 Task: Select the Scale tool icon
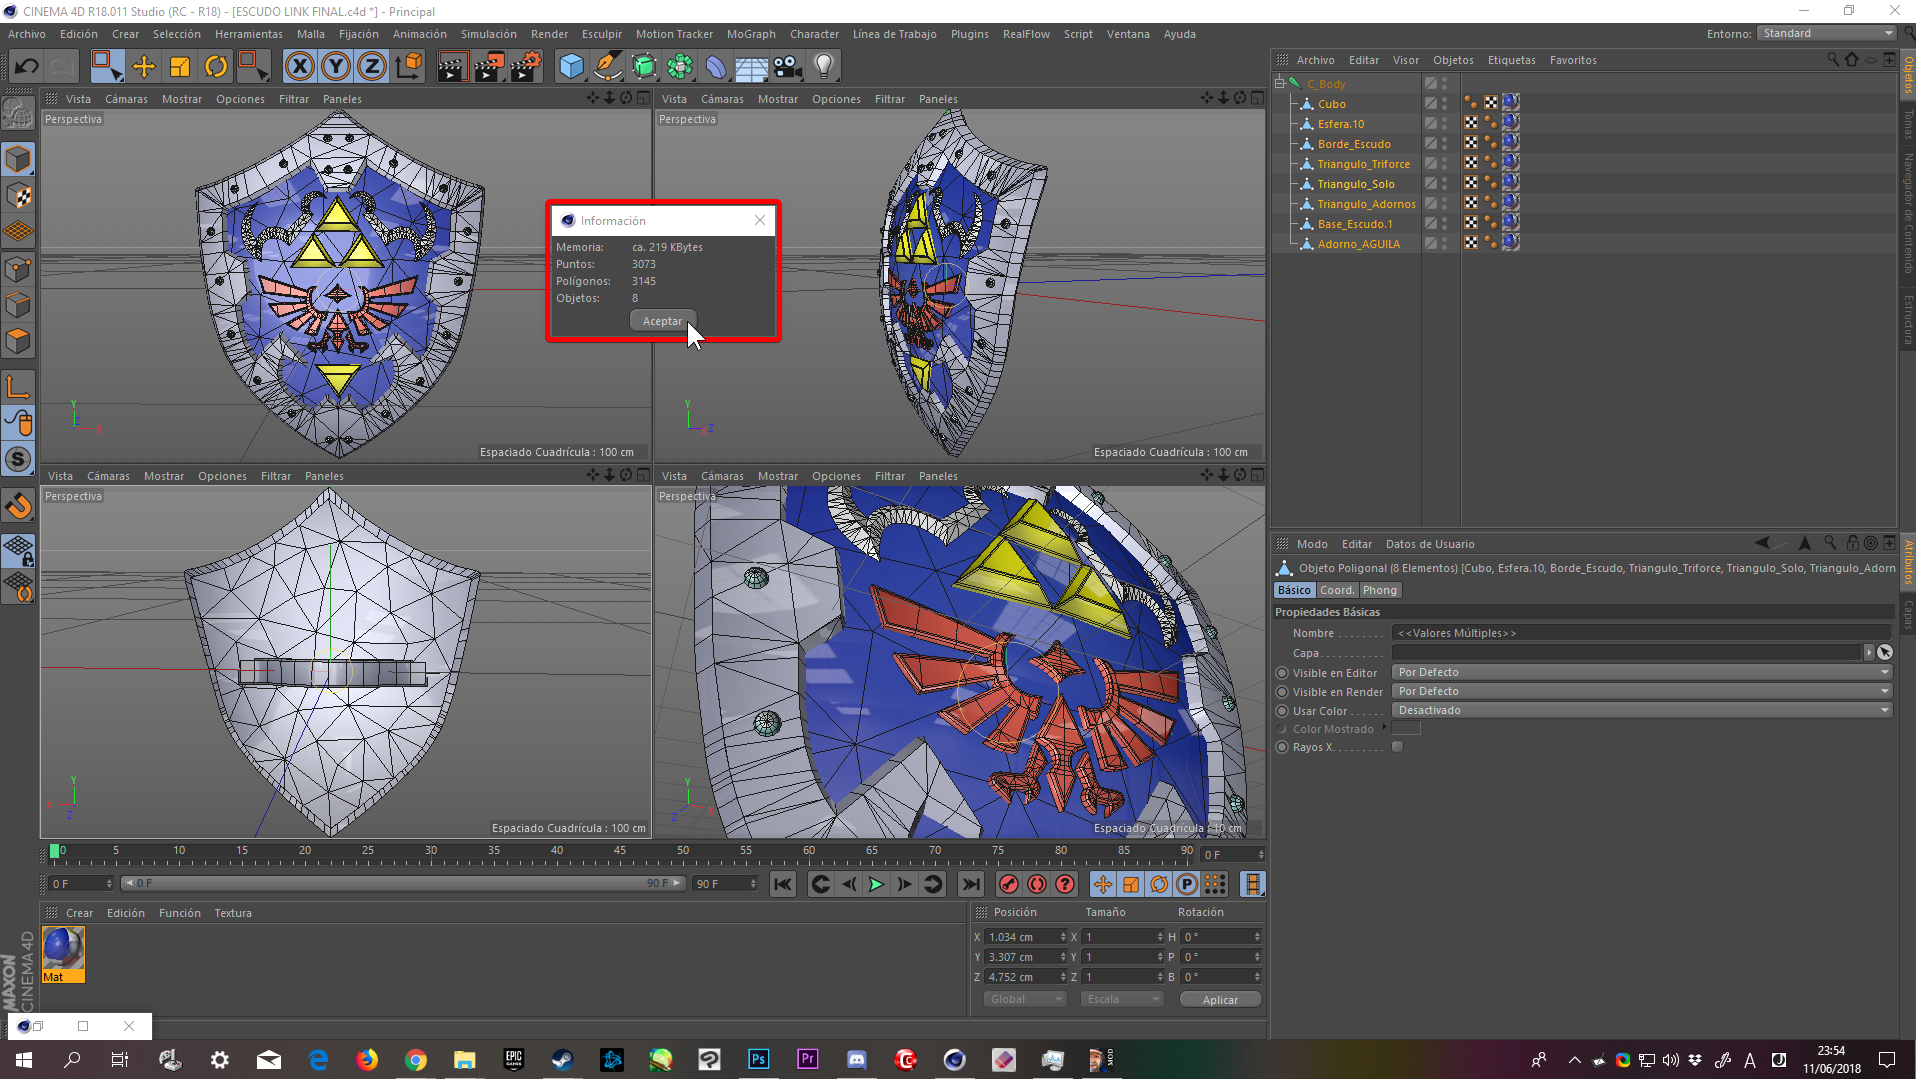(180, 67)
